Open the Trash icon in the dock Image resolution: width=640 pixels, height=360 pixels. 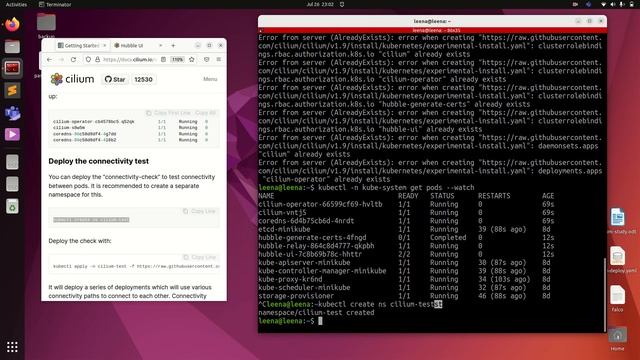pos(12,206)
